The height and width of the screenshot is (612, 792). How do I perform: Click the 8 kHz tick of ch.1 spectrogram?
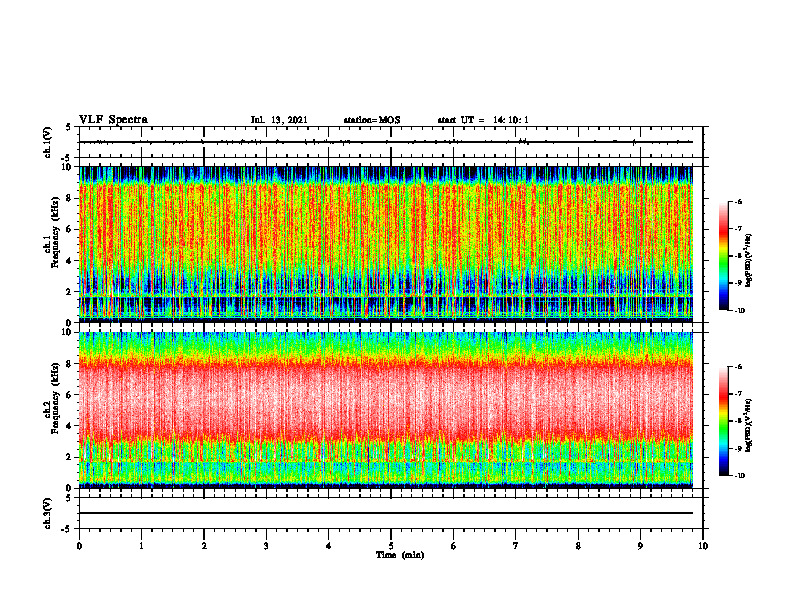coord(70,198)
